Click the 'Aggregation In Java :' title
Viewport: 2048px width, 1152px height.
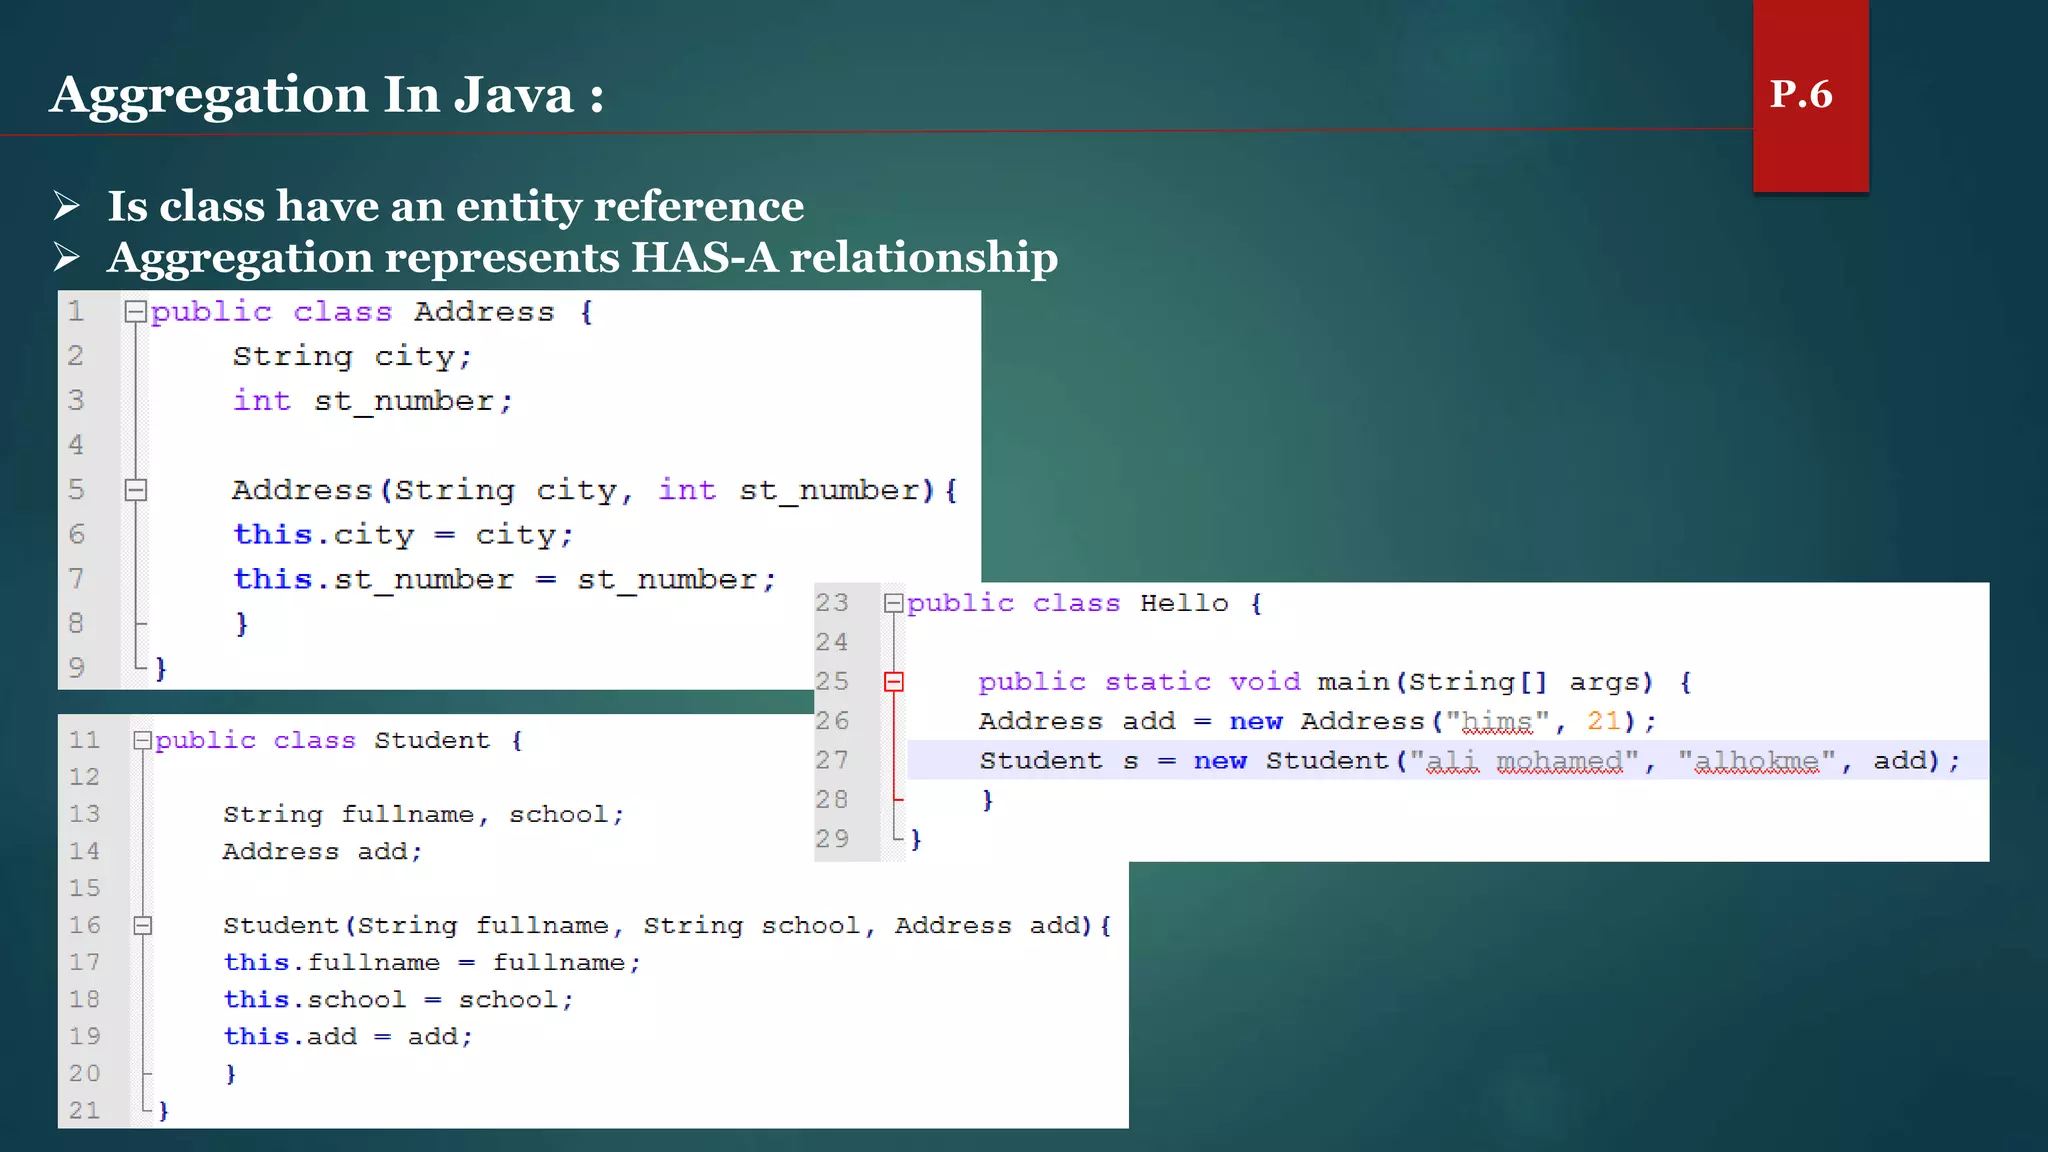[x=328, y=95]
